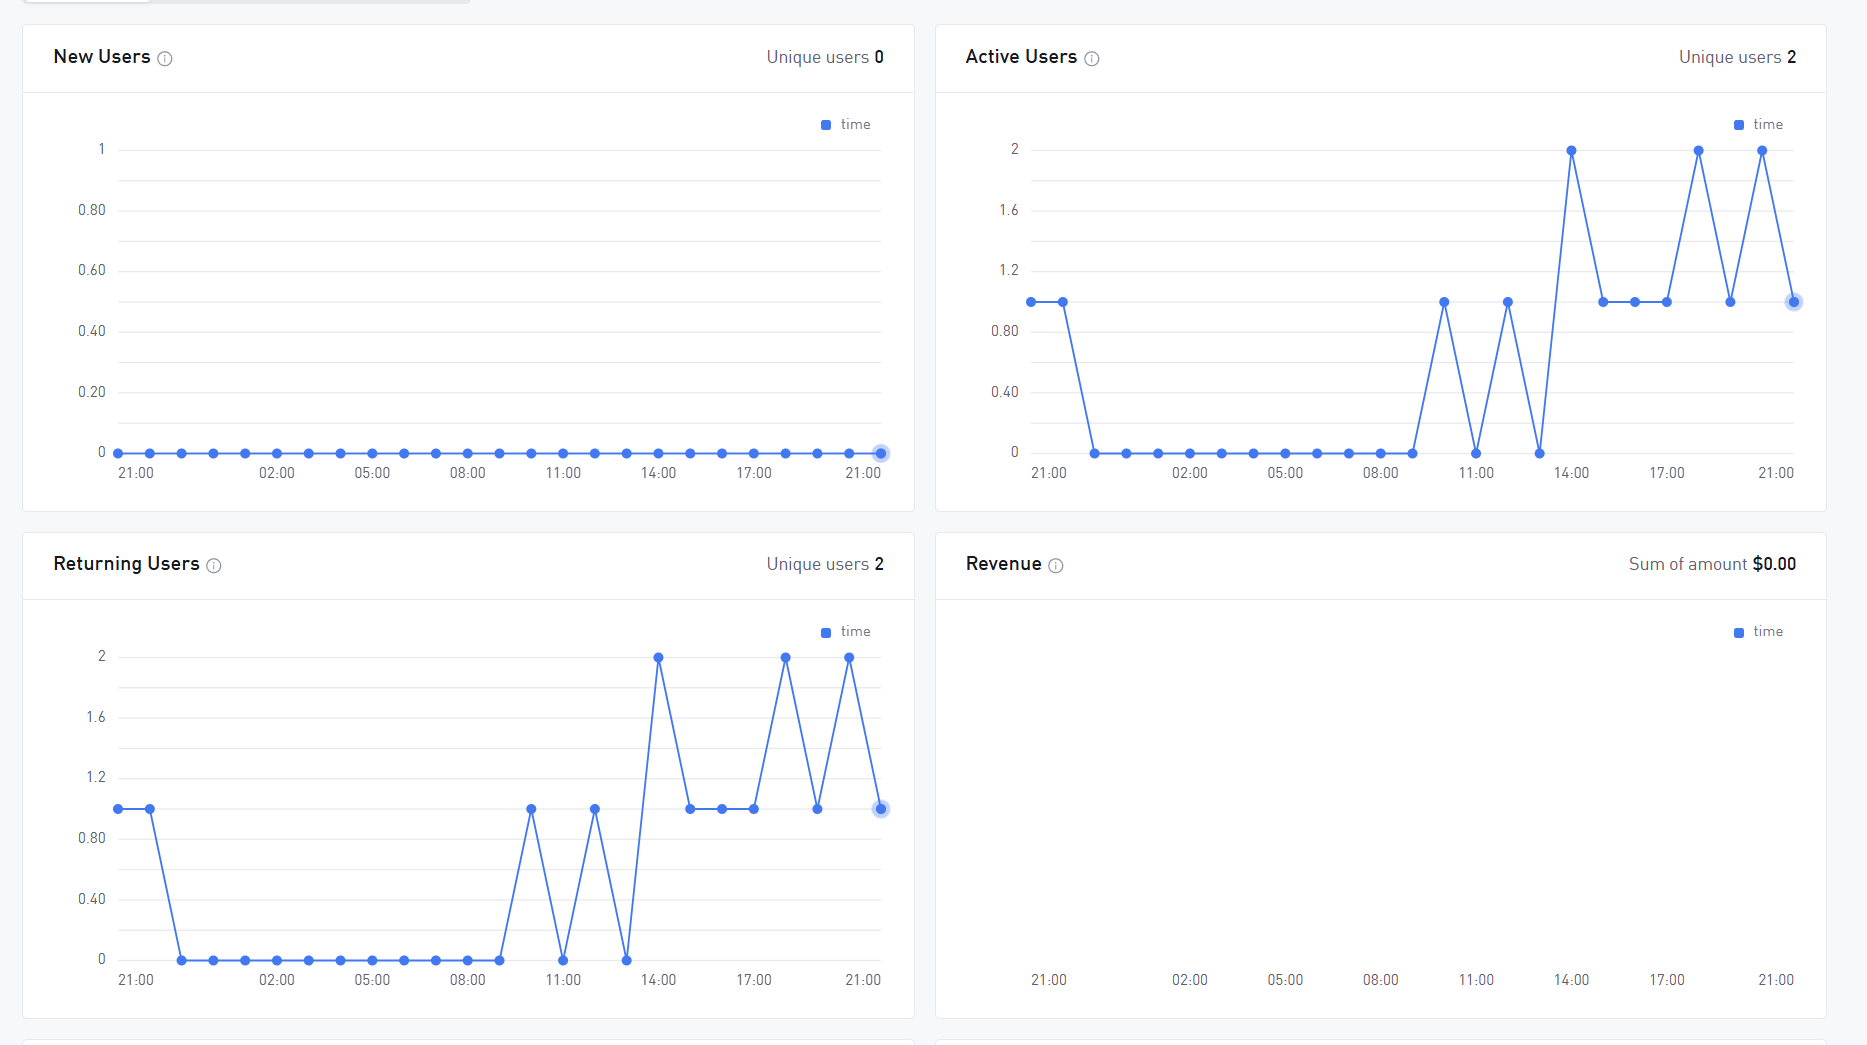Click the 14:00 peak point in Returning Users chart
This screenshot has width=1867, height=1045.
coord(658,658)
